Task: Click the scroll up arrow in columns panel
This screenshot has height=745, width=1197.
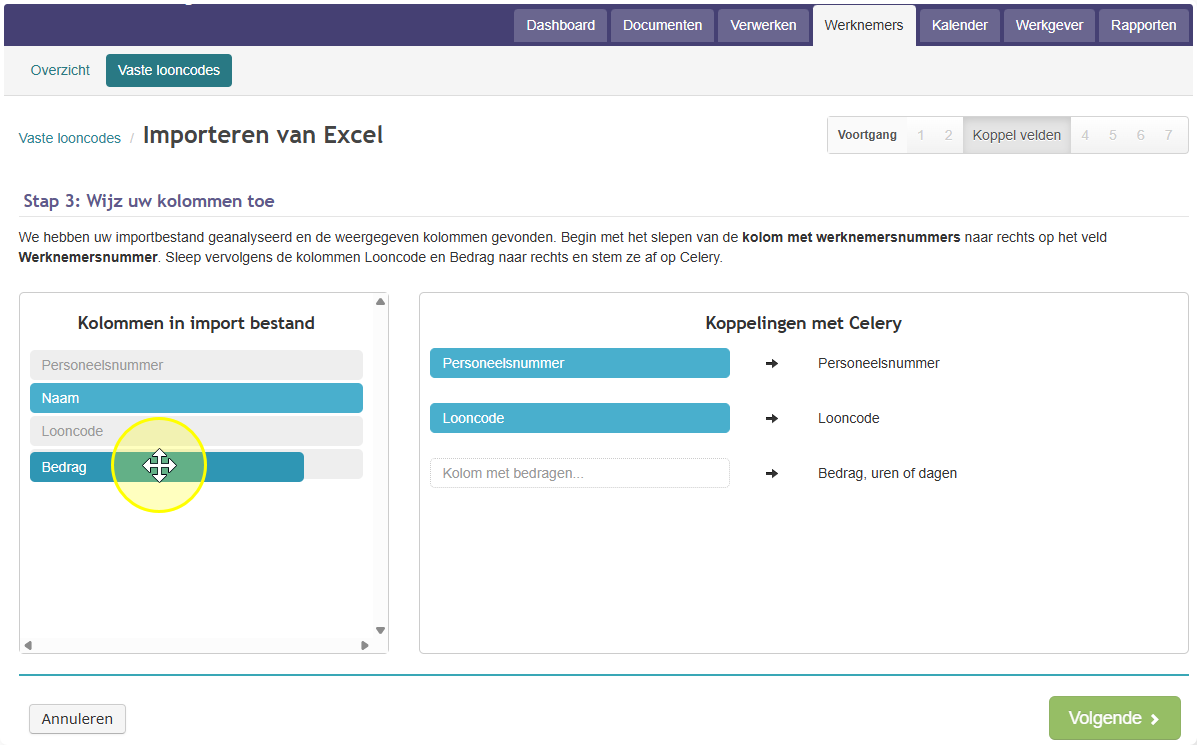Action: click(380, 302)
